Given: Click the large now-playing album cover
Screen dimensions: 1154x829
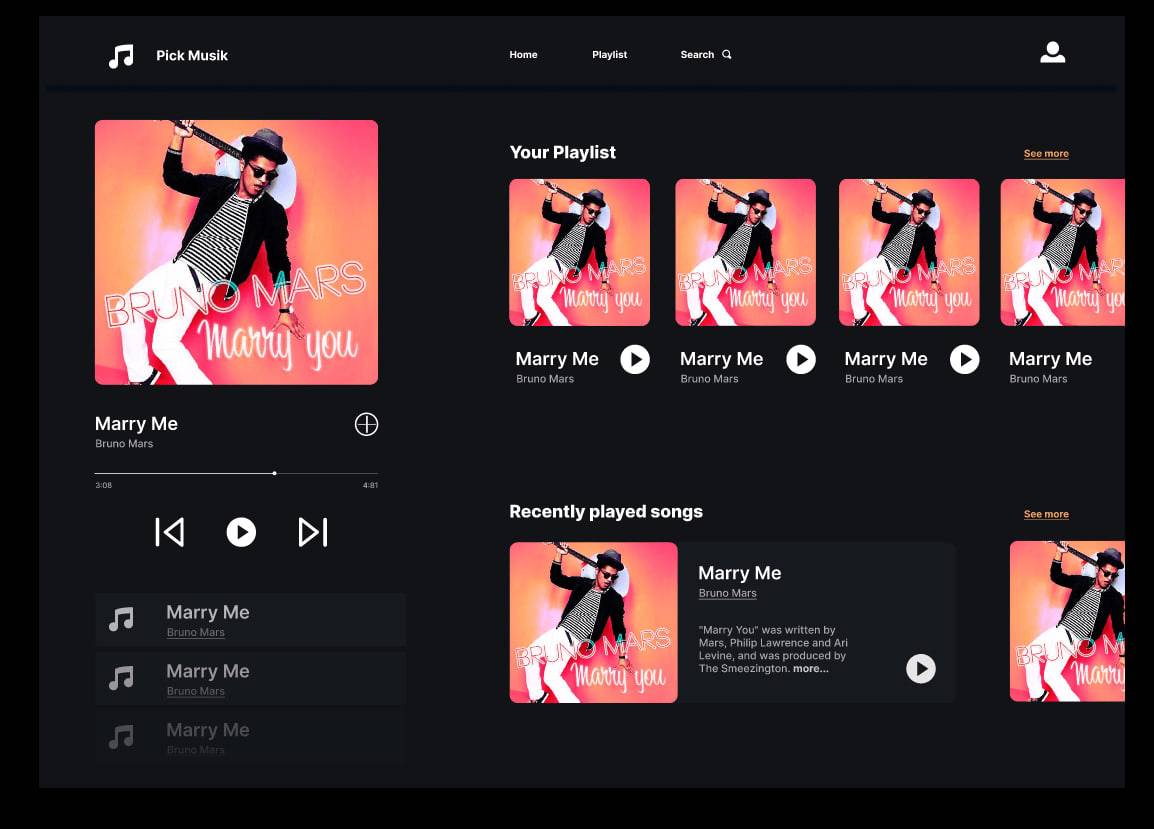Looking at the screenshot, I should (x=236, y=253).
